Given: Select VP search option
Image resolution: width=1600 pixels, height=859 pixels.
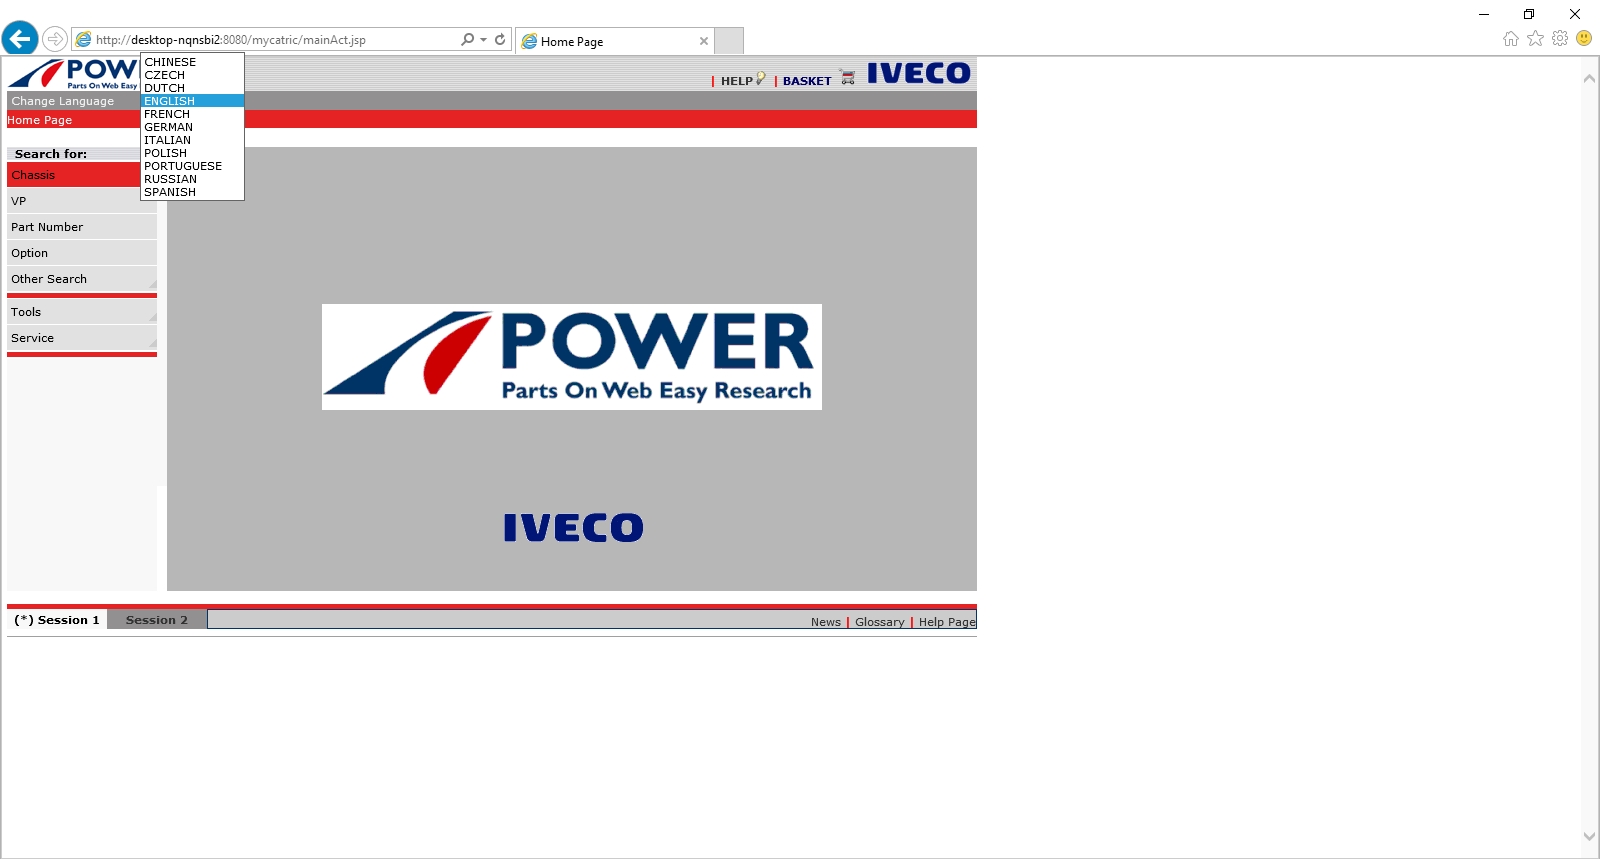Looking at the screenshot, I should (82, 201).
